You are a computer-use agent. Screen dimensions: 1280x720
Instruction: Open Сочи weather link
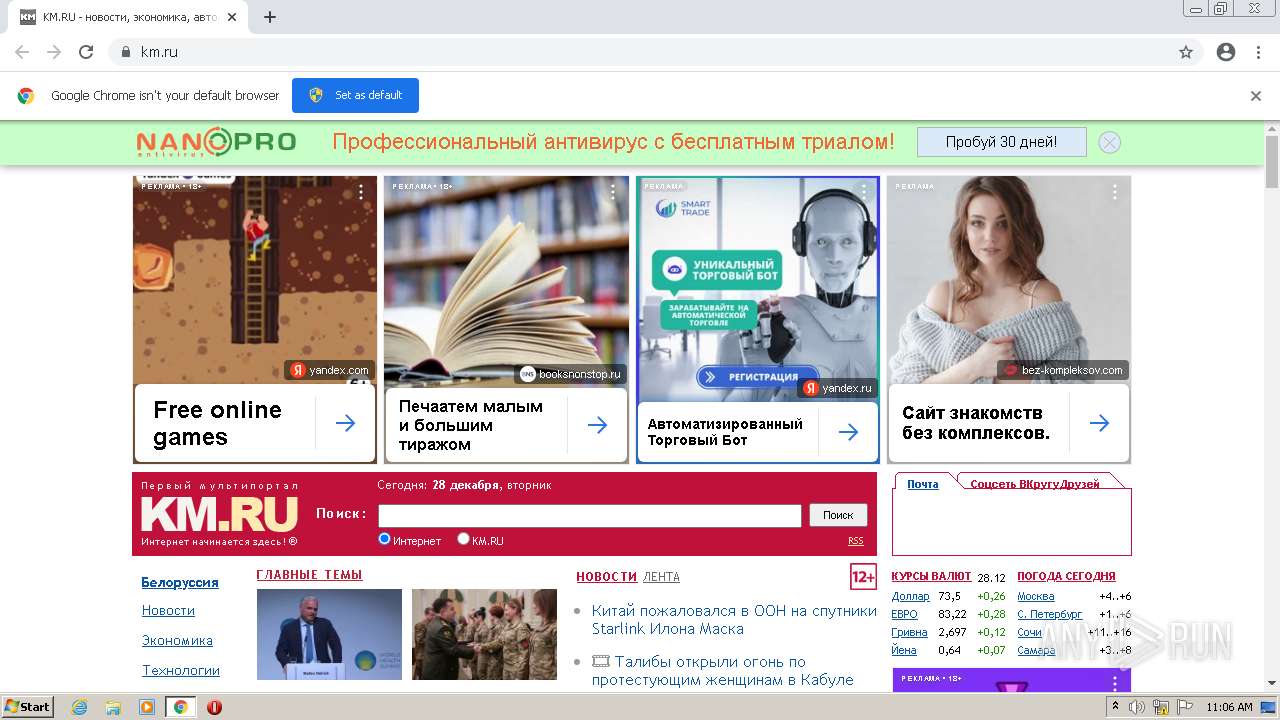pyautogui.click(x=1029, y=632)
